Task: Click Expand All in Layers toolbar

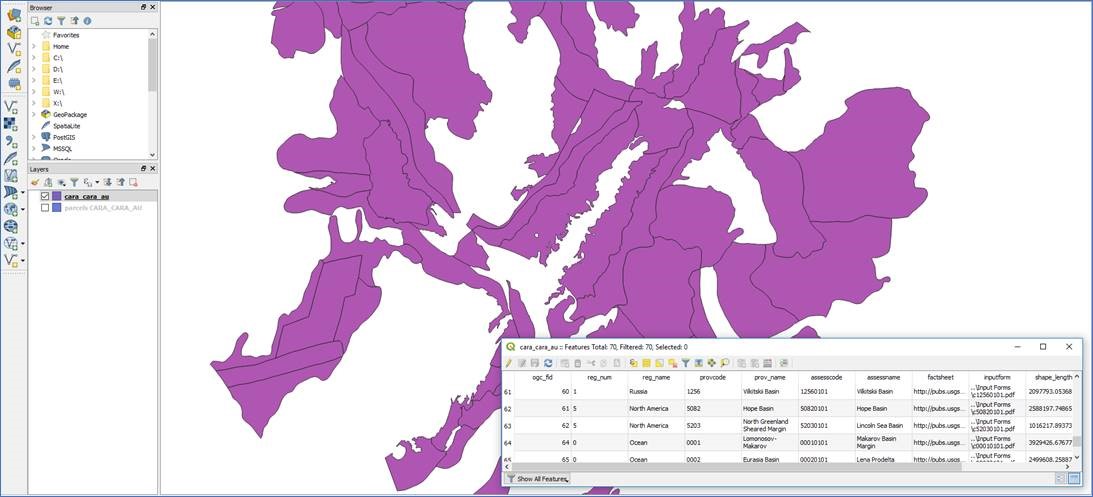Action: pos(107,182)
